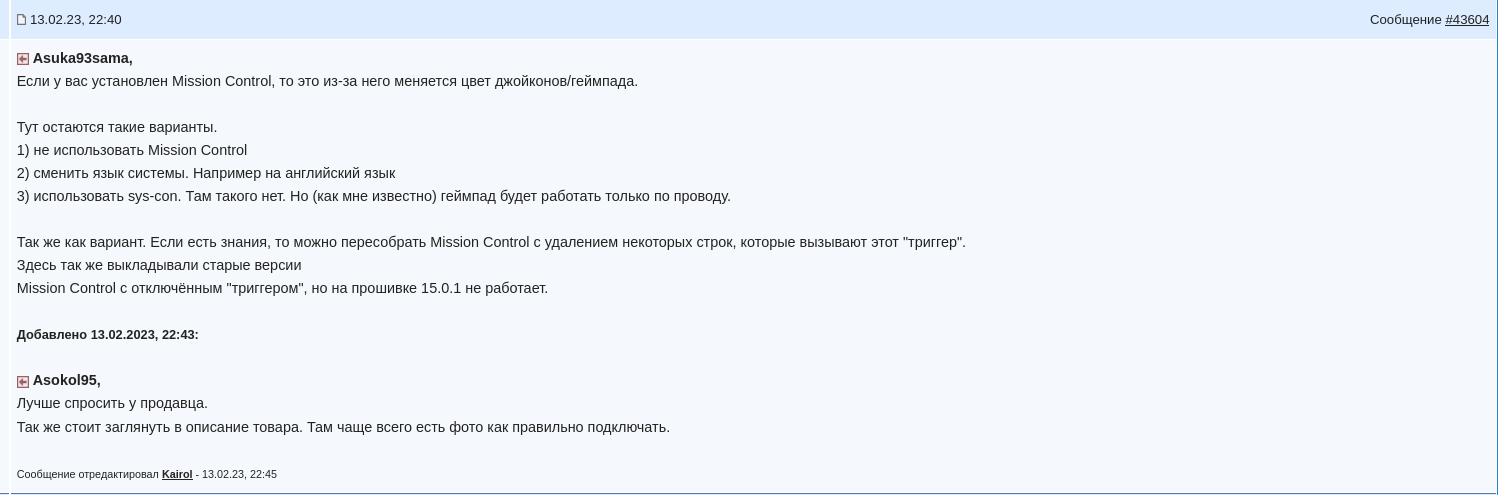1501x495 pixels.
Task: Select the Asokol95 username mention
Action: click(66, 380)
